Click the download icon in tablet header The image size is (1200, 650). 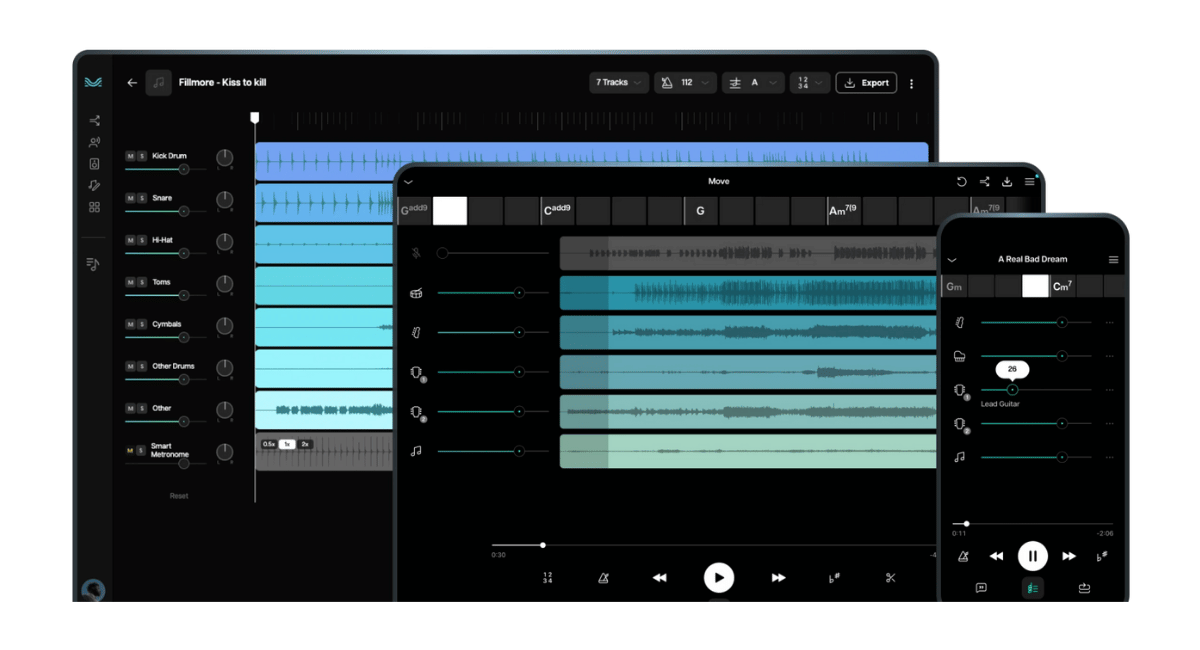[1007, 182]
